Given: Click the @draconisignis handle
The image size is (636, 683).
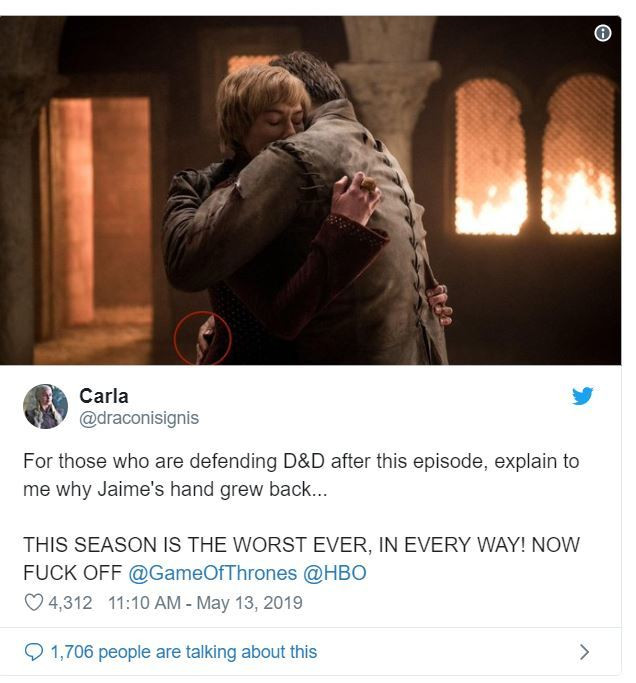Looking at the screenshot, I should [x=139, y=418].
